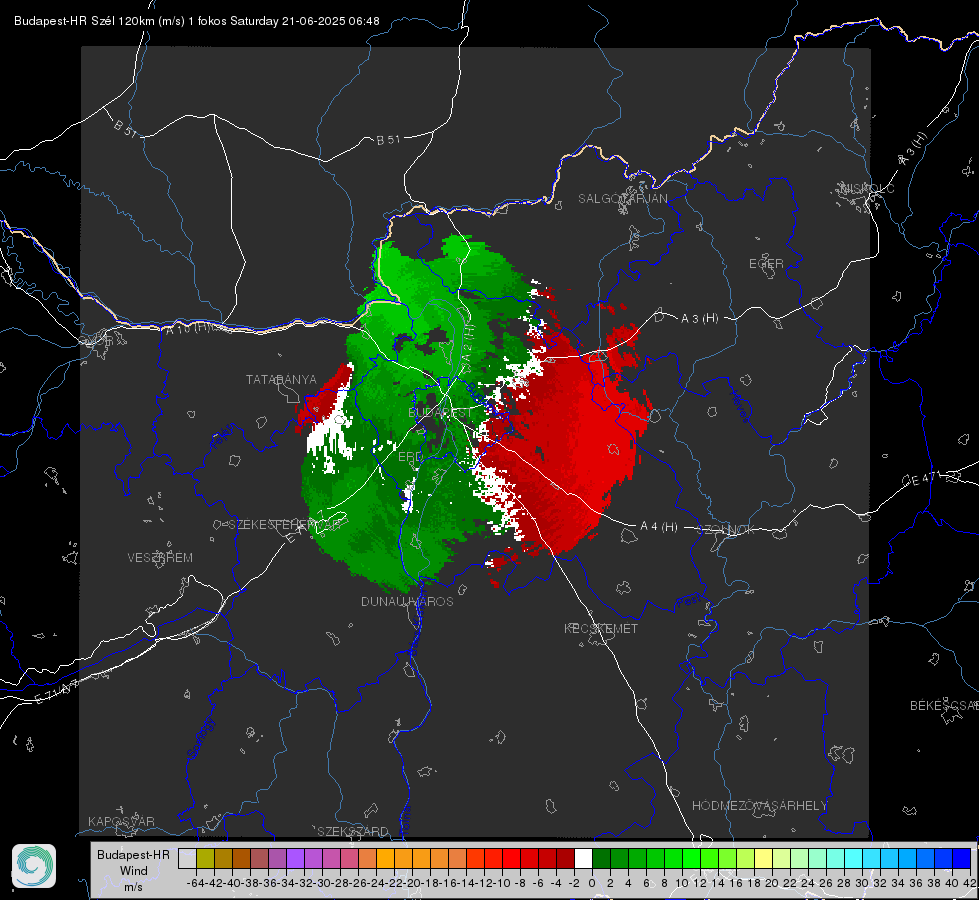Click the "Budapest-HR Wind m/s" legend caption
Viewport: 979px width, 900px height.
click(134, 871)
